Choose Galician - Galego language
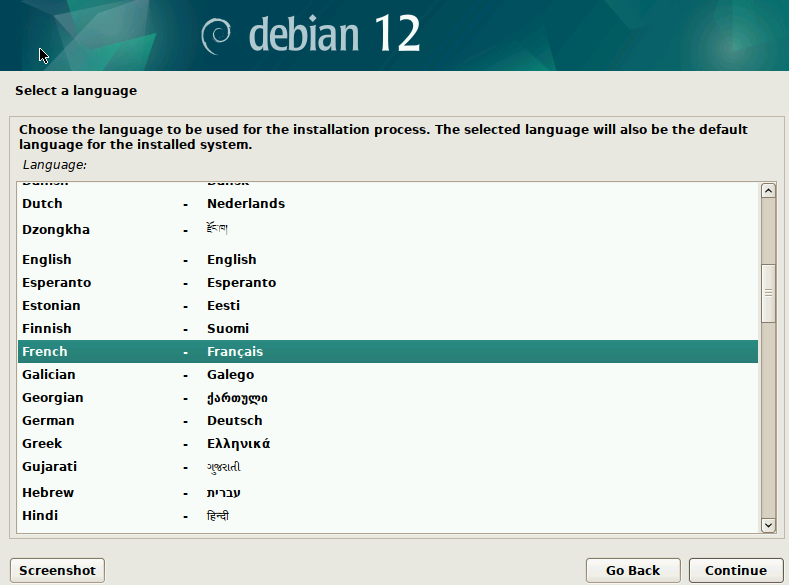The image size is (789, 585). coord(388,375)
